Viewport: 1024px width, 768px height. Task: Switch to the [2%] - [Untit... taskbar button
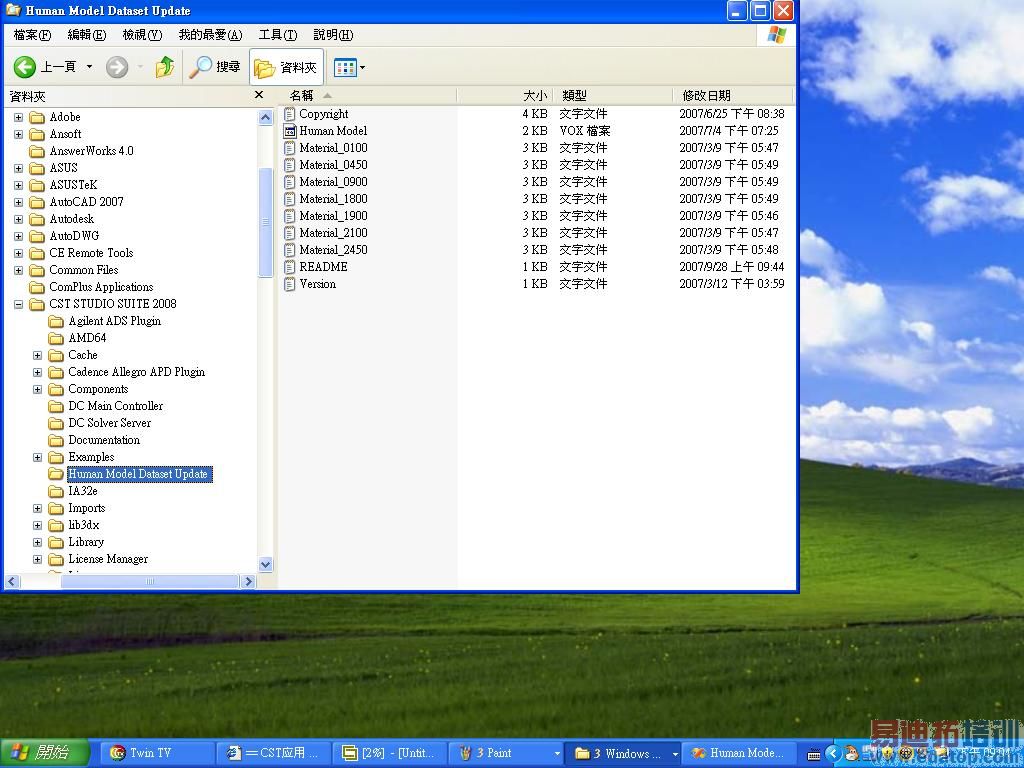389,753
